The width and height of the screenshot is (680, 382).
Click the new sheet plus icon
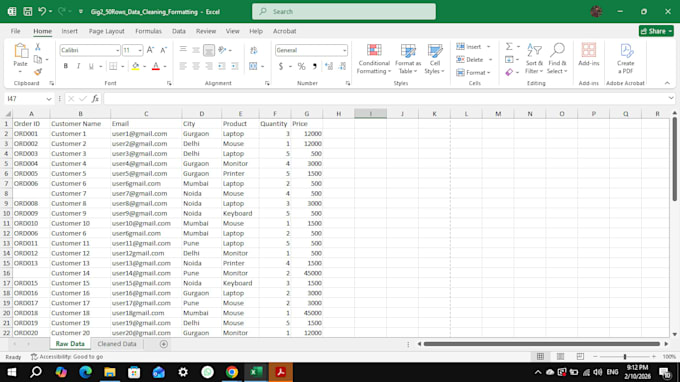coord(163,344)
